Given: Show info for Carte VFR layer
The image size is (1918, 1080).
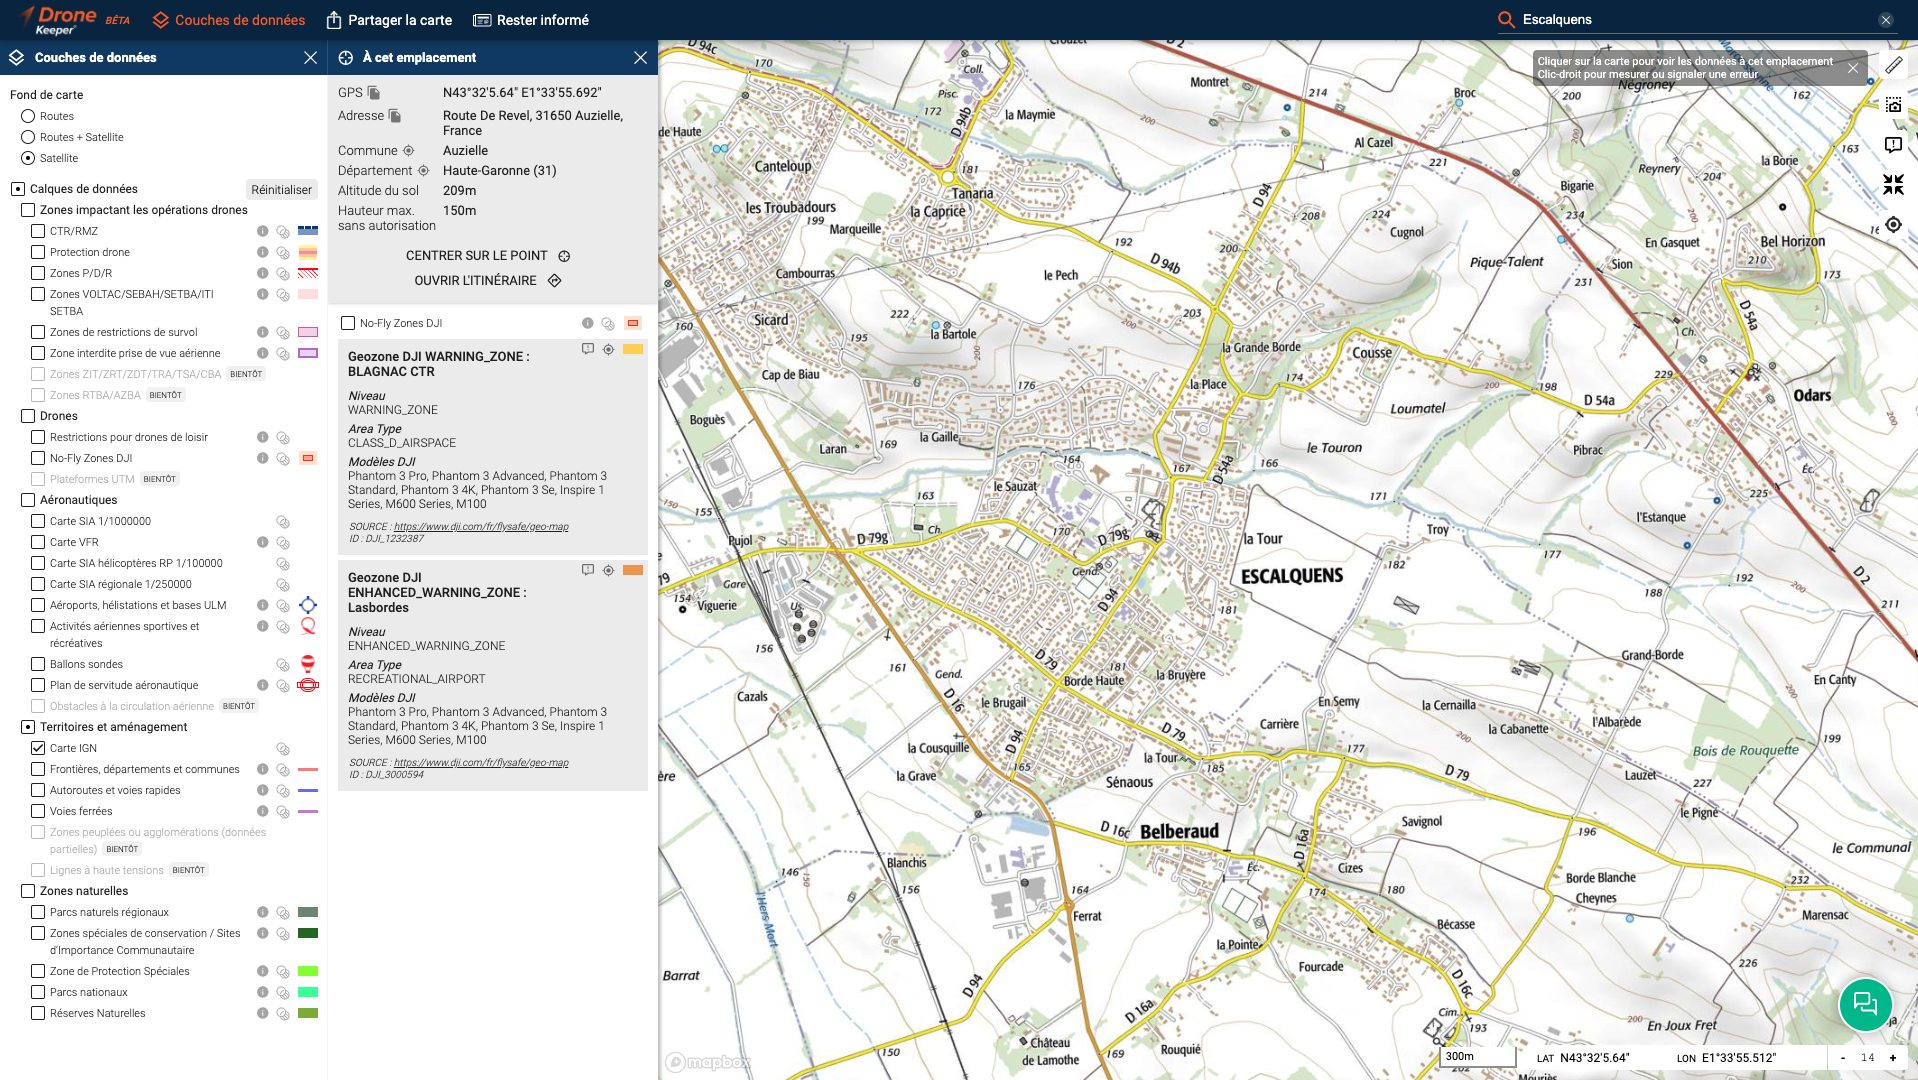Looking at the screenshot, I should pos(262,542).
